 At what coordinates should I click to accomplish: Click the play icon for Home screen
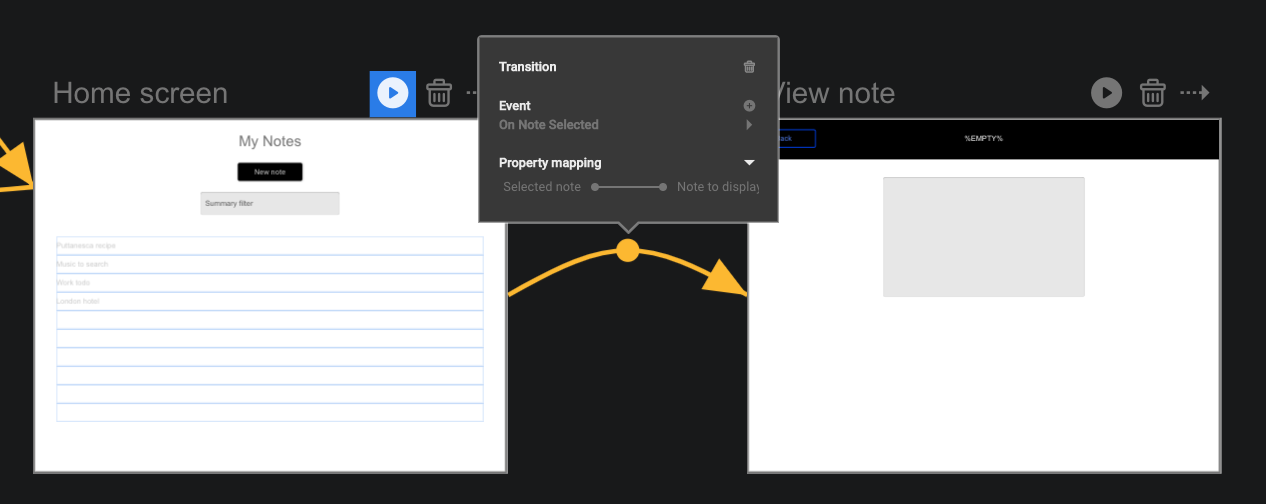(393, 93)
